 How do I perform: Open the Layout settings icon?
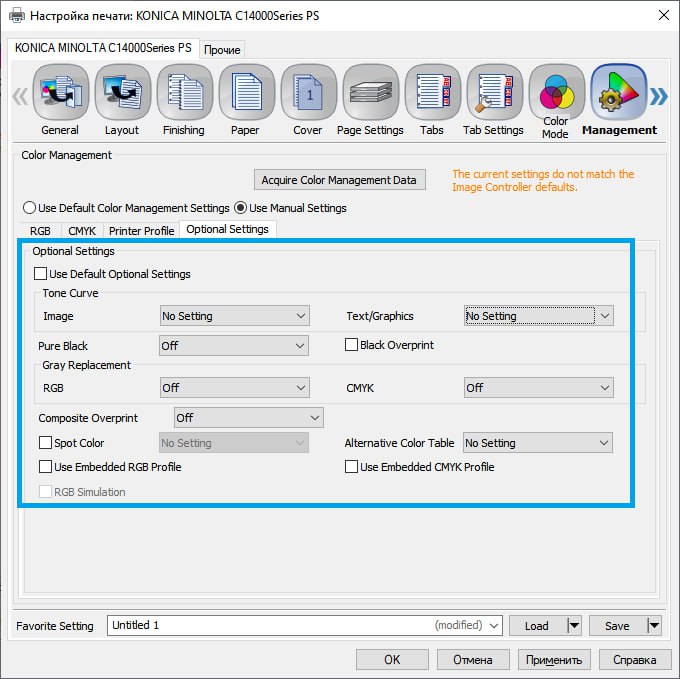[123, 92]
